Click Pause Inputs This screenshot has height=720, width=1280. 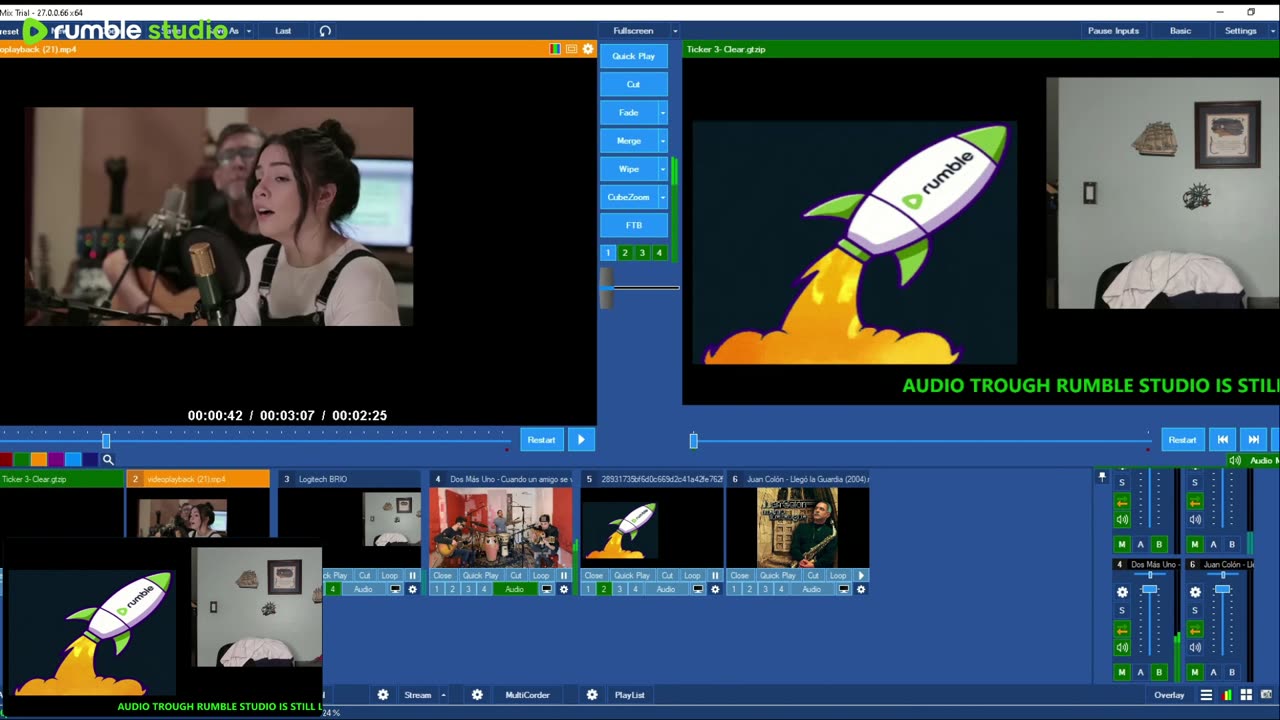pyautogui.click(x=1113, y=31)
